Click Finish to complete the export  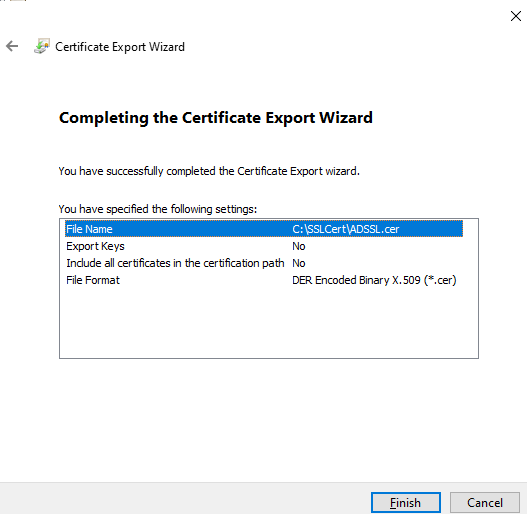[x=406, y=503]
